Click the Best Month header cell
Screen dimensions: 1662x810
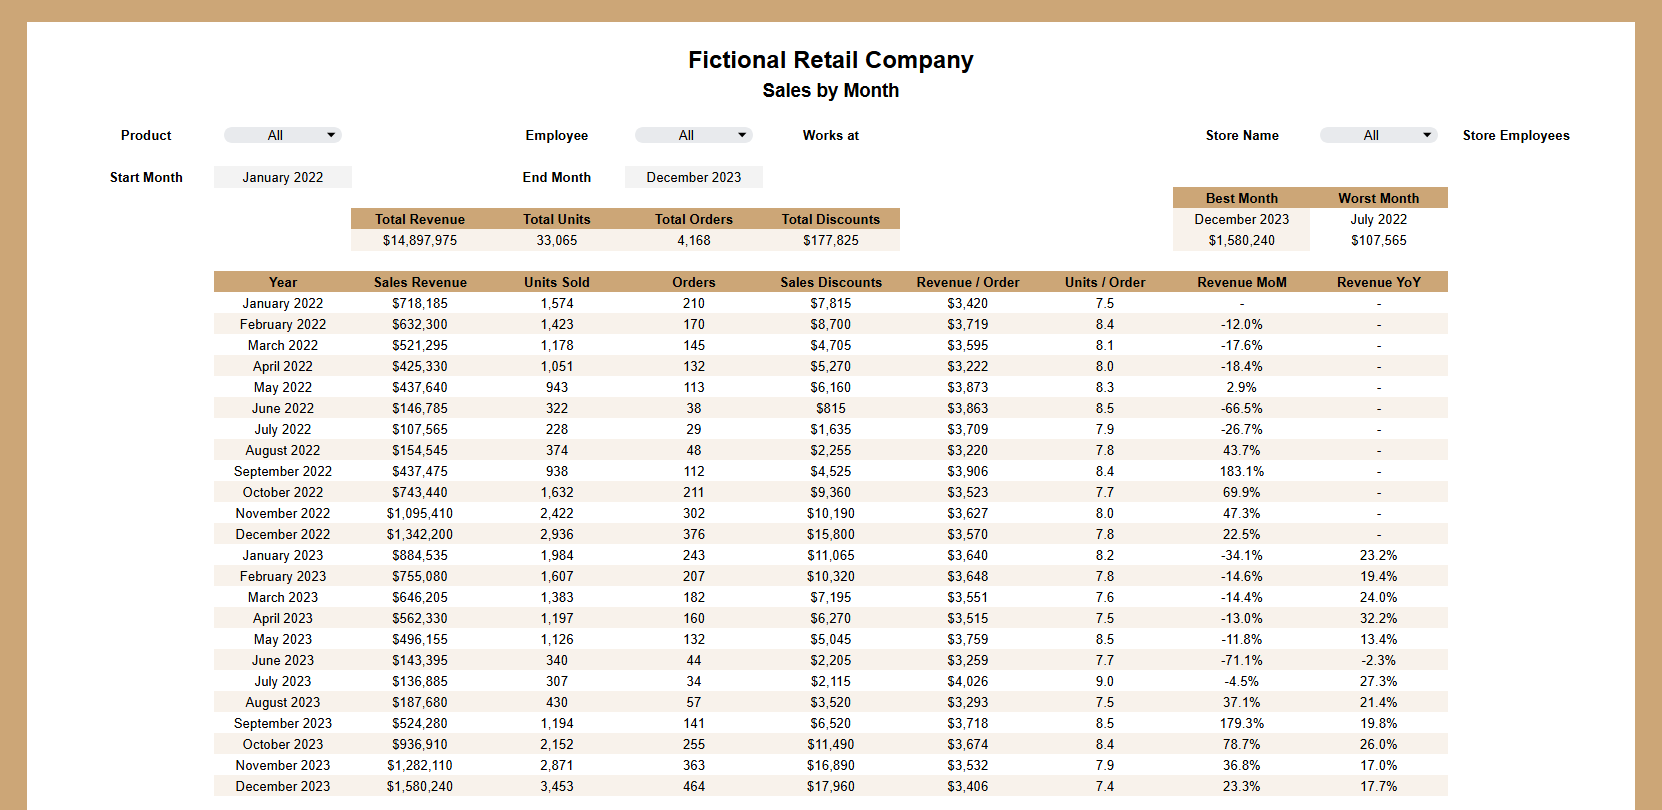[1241, 198]
